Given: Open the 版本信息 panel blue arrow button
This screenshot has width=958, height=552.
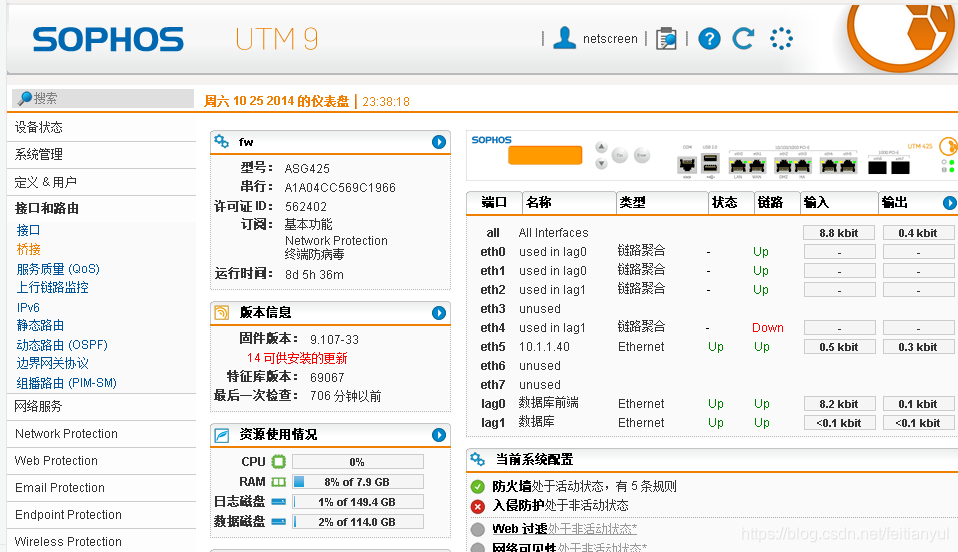Looking at the screenshot, I should tap(439, 313).
